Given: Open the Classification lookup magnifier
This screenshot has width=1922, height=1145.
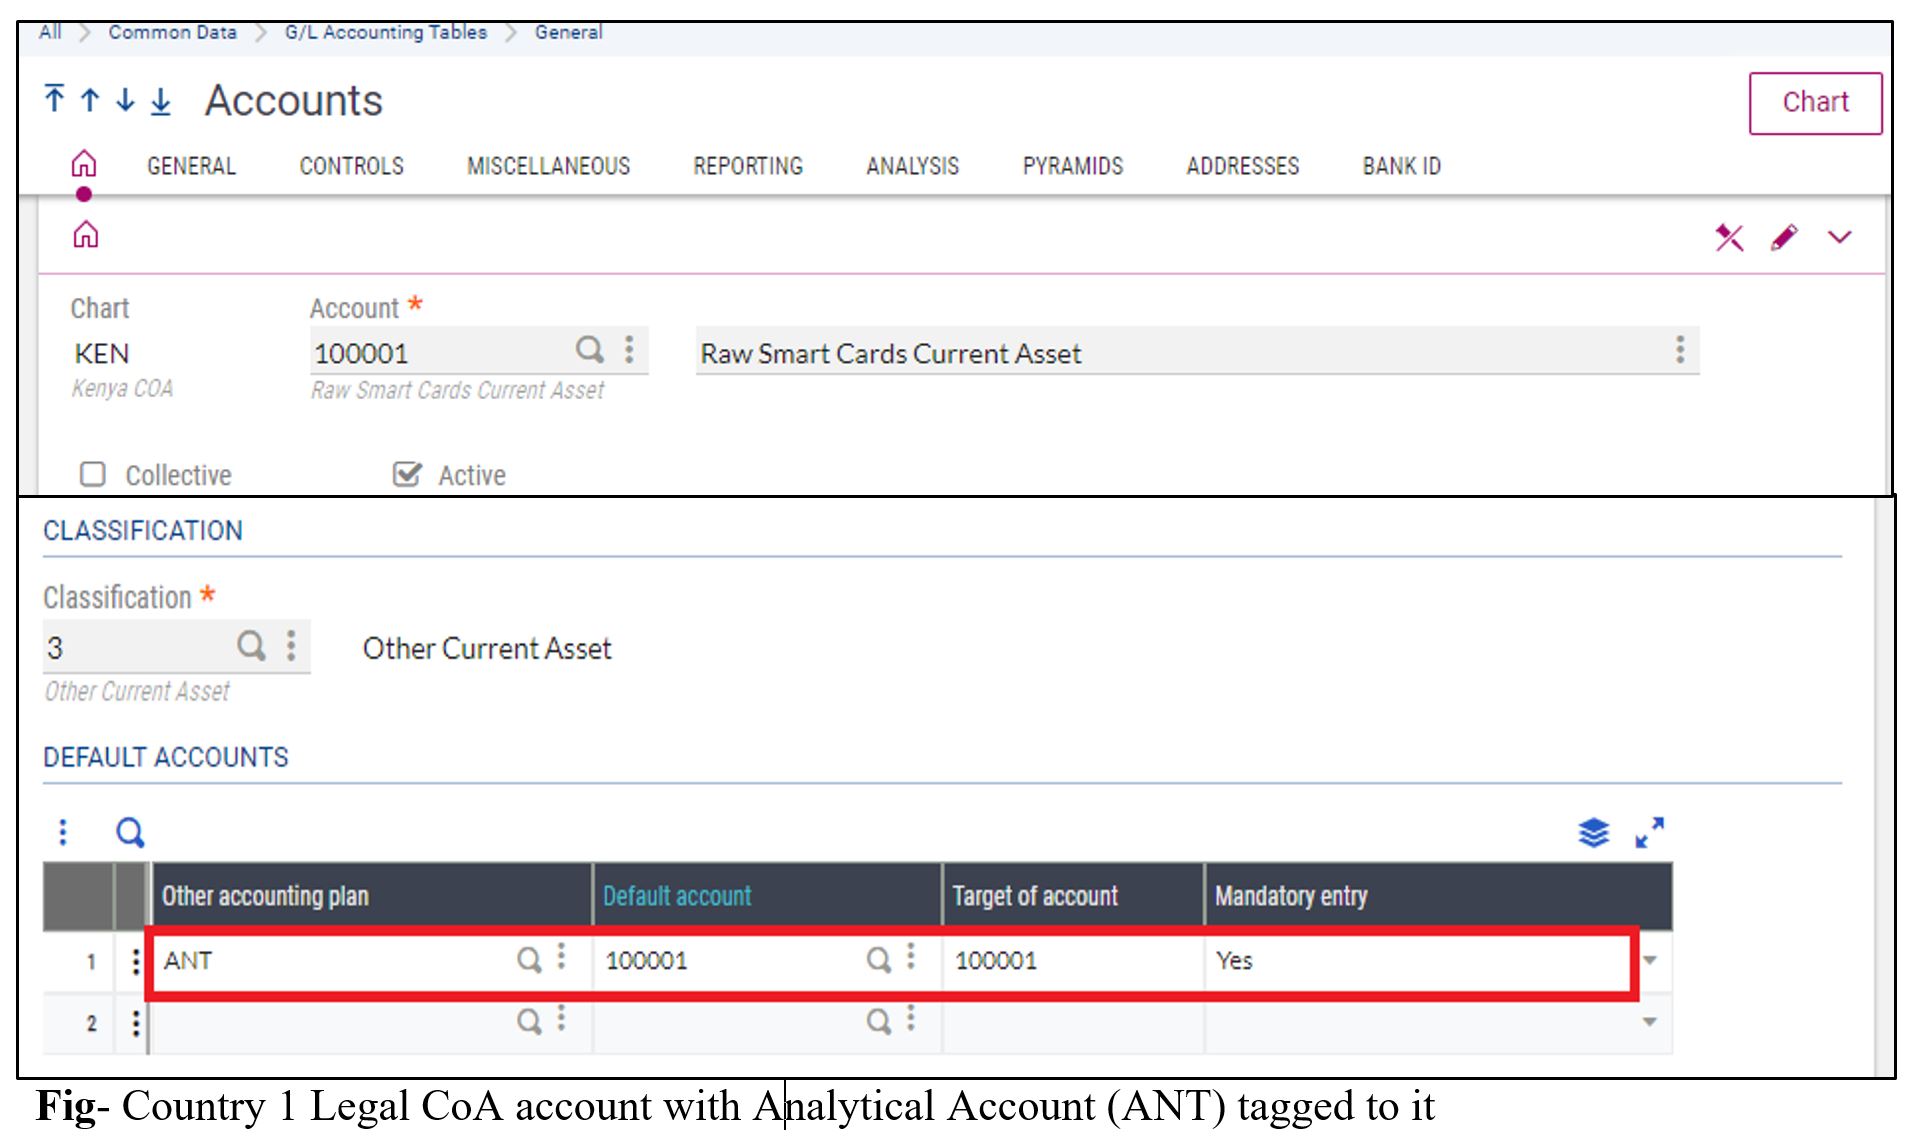Looking at the screenshot, I should 250,646.
